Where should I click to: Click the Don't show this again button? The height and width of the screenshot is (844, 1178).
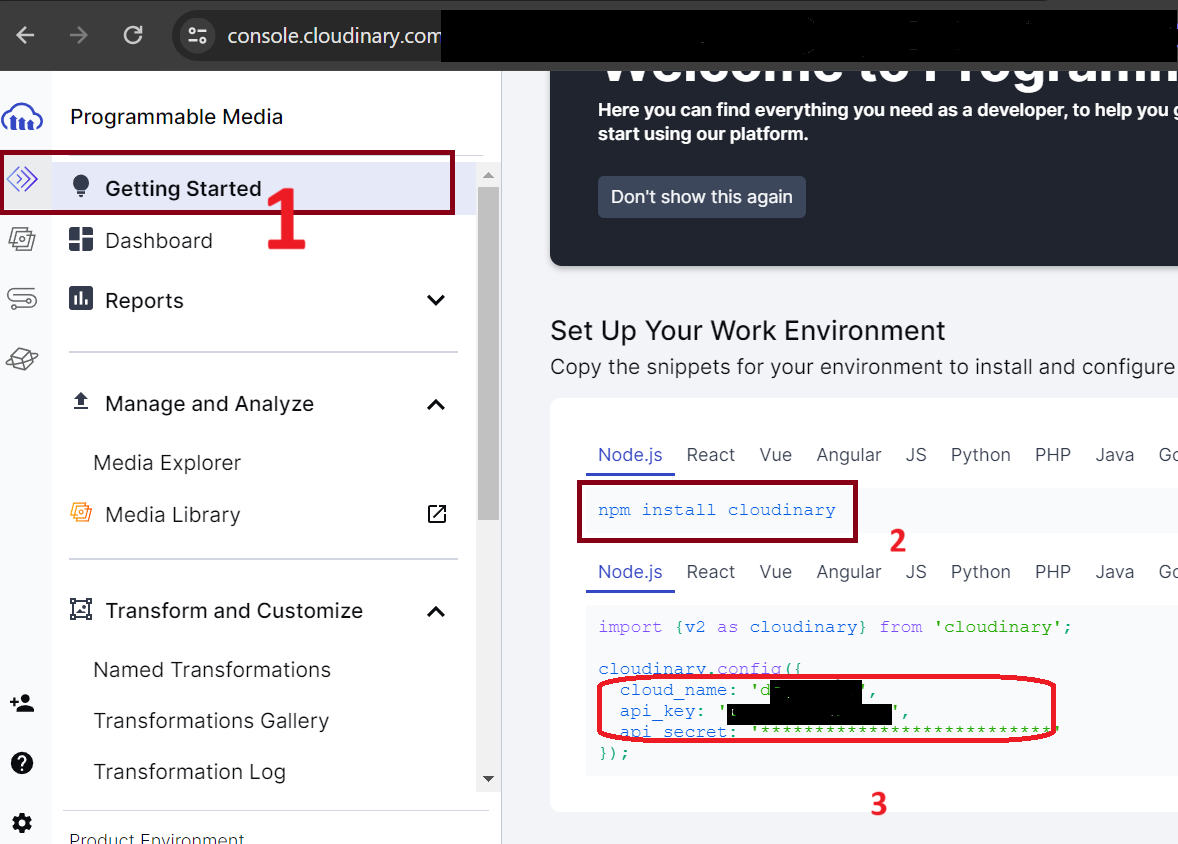[x=702, y=197]
